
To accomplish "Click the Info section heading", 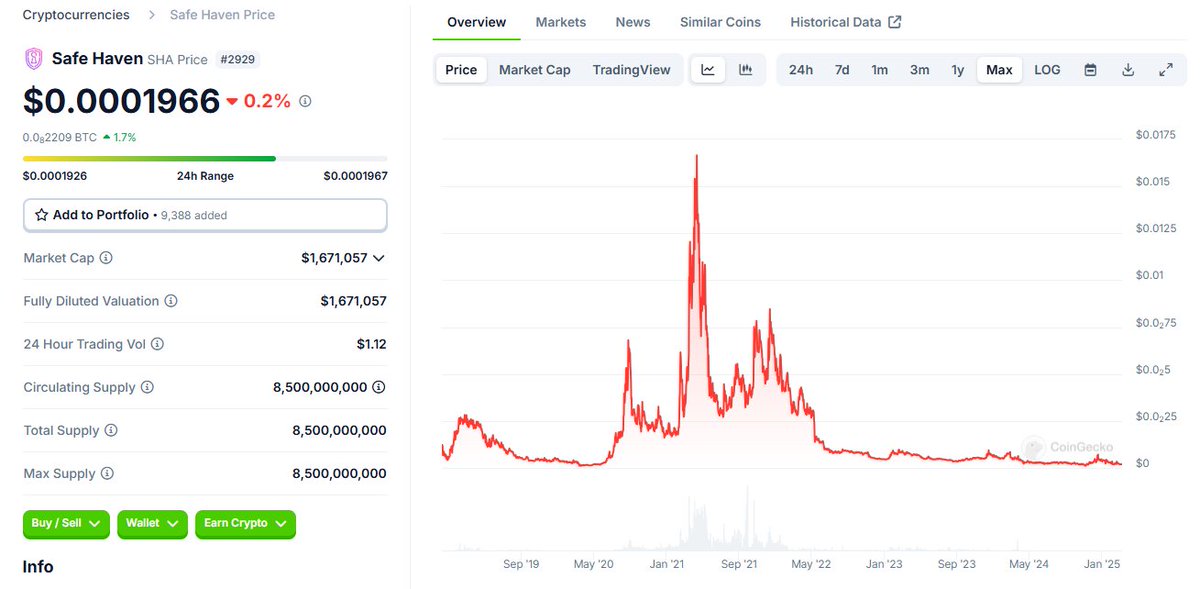I will (x=38, y=567).
